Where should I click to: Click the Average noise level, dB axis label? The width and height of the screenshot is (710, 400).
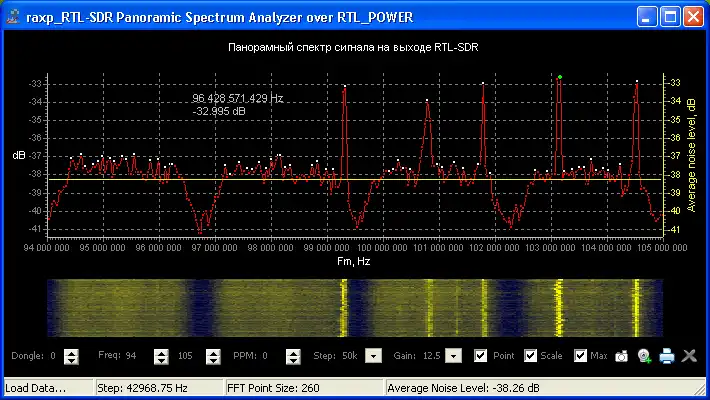coord(691,155)
